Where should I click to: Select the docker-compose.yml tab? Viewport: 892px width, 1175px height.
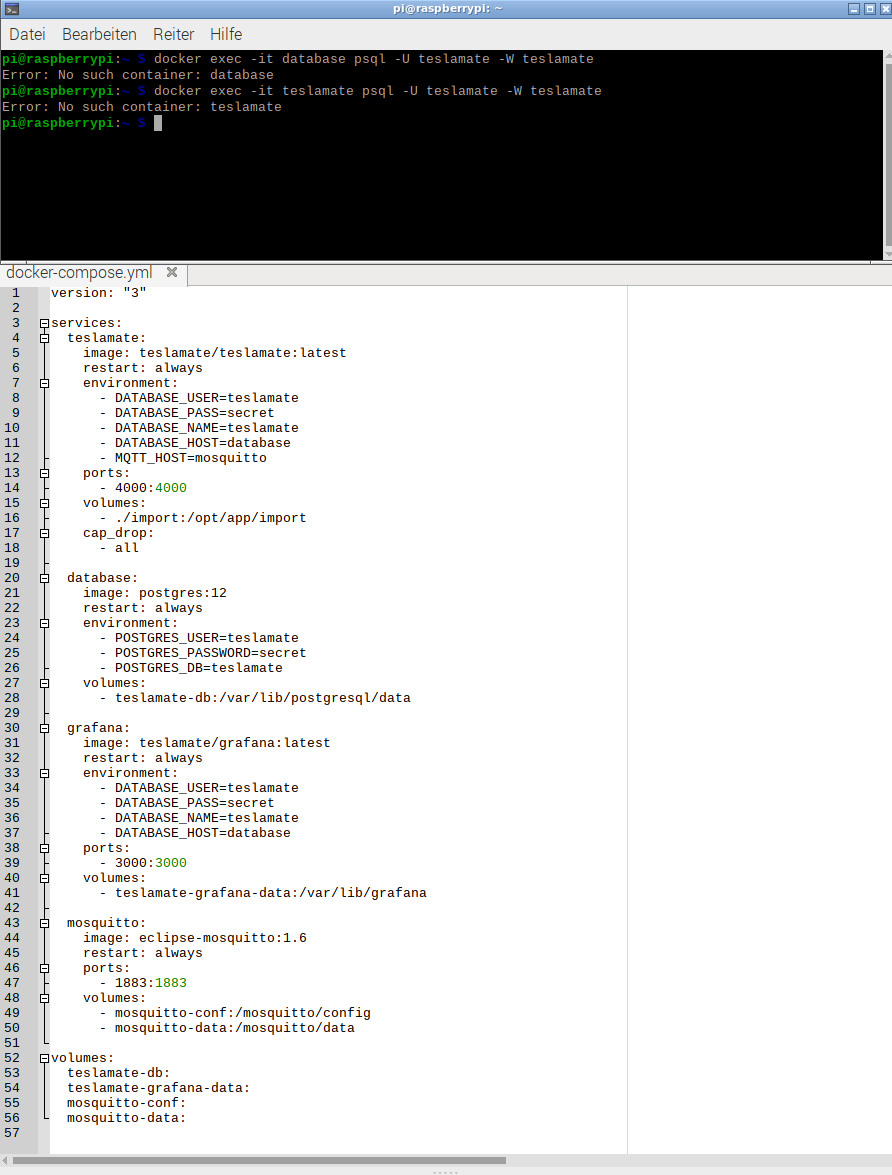[79, 273]
